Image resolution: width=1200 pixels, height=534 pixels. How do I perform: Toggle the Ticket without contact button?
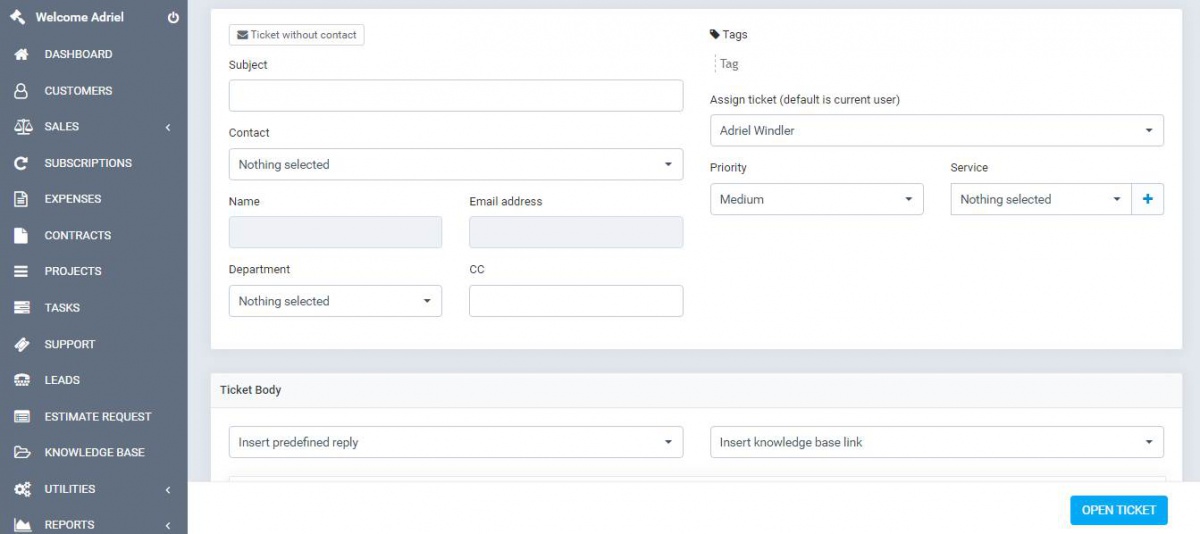click(296, 35)
